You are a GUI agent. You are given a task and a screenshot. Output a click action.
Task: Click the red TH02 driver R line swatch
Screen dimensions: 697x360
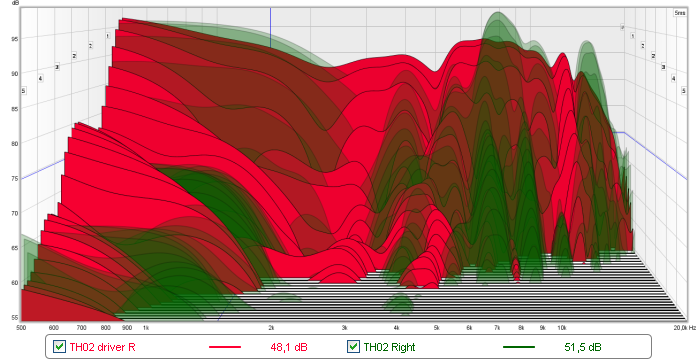point(225,347)
